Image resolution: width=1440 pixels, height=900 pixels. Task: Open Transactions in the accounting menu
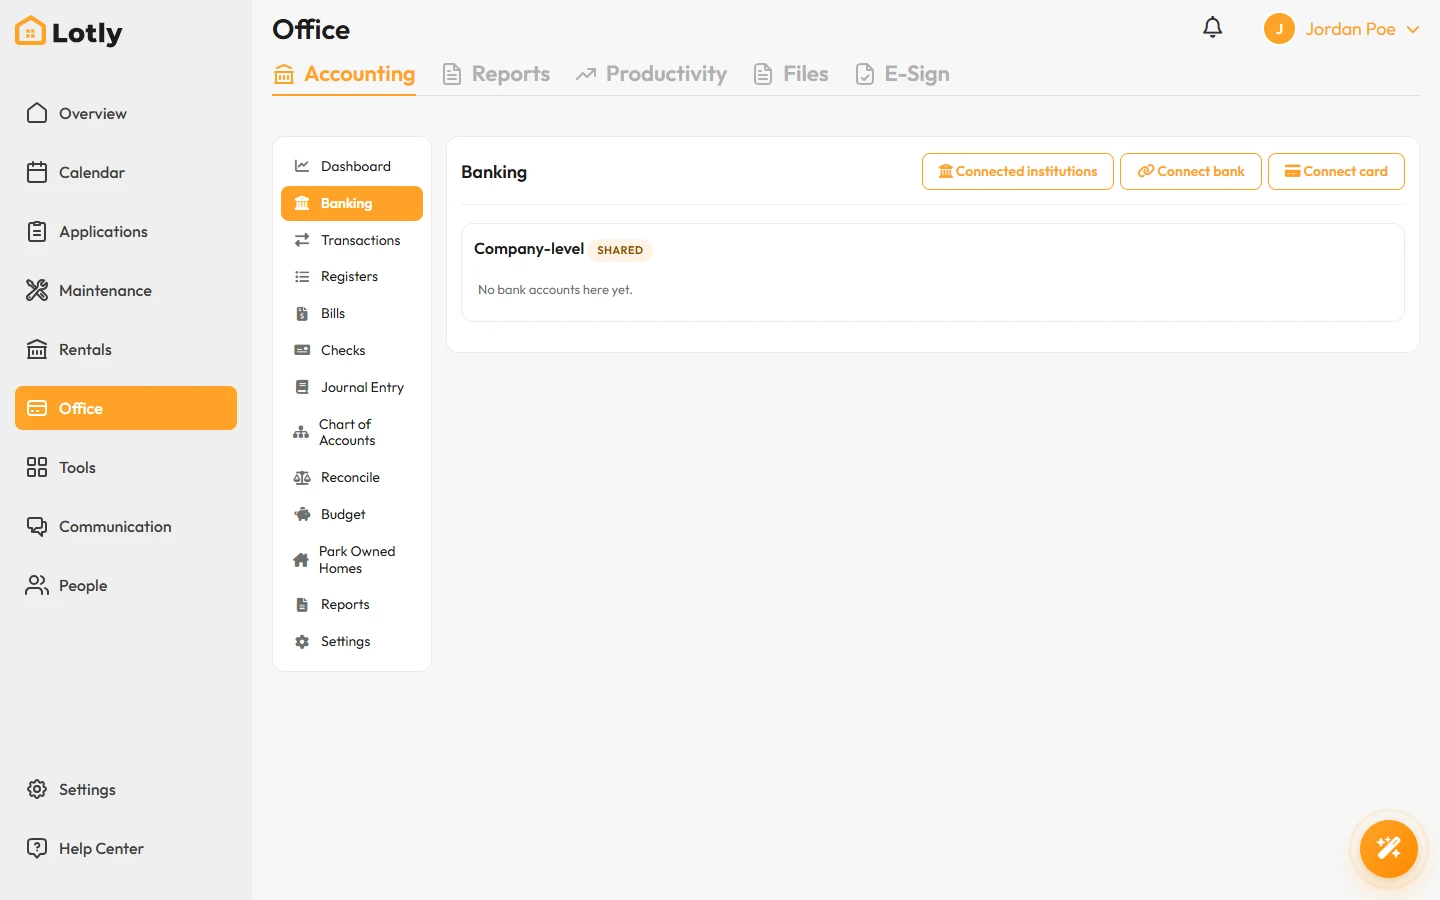point(352,240)
